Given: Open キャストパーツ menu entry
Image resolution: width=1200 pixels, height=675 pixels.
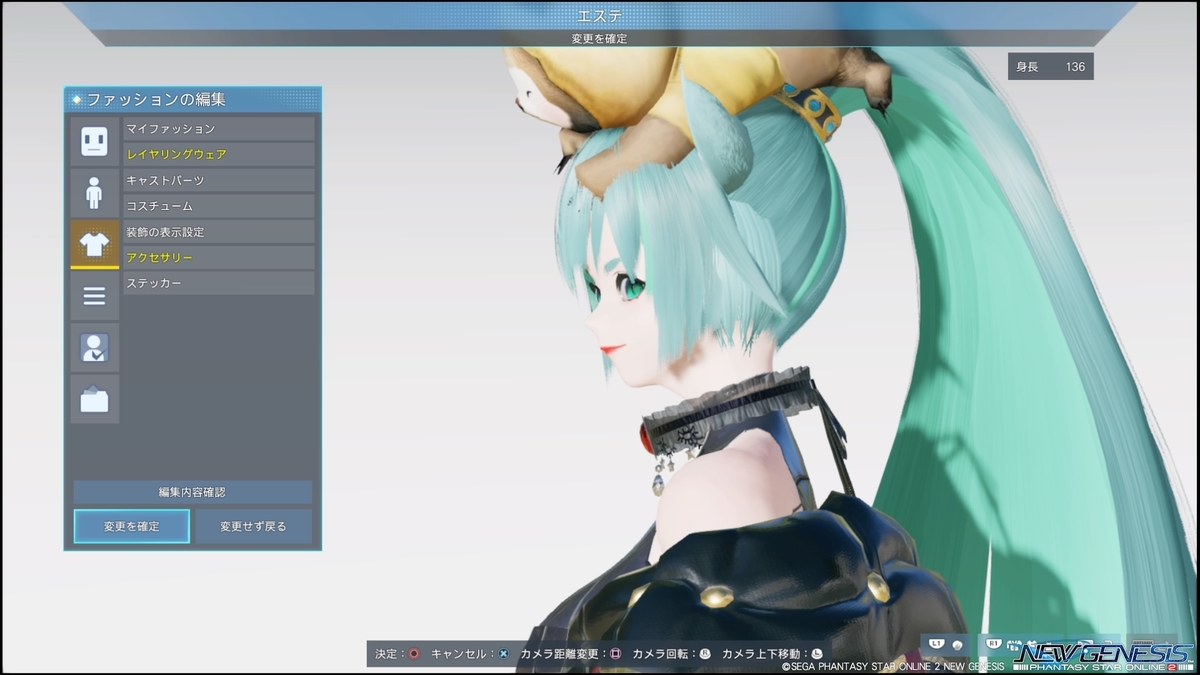Looking at the screenshot, I should click(218, 181).
